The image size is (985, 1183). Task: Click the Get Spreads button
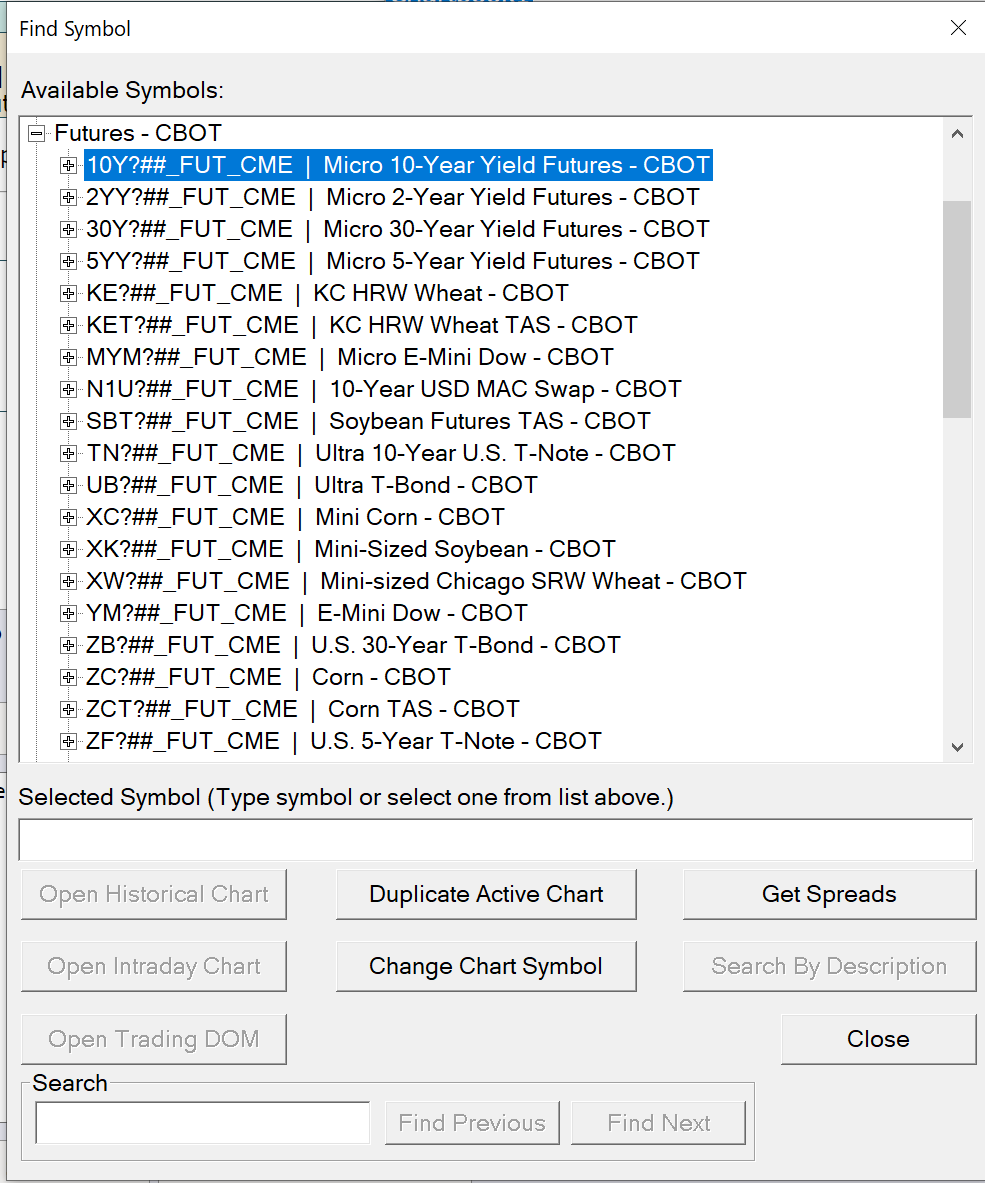pos(830,894)
